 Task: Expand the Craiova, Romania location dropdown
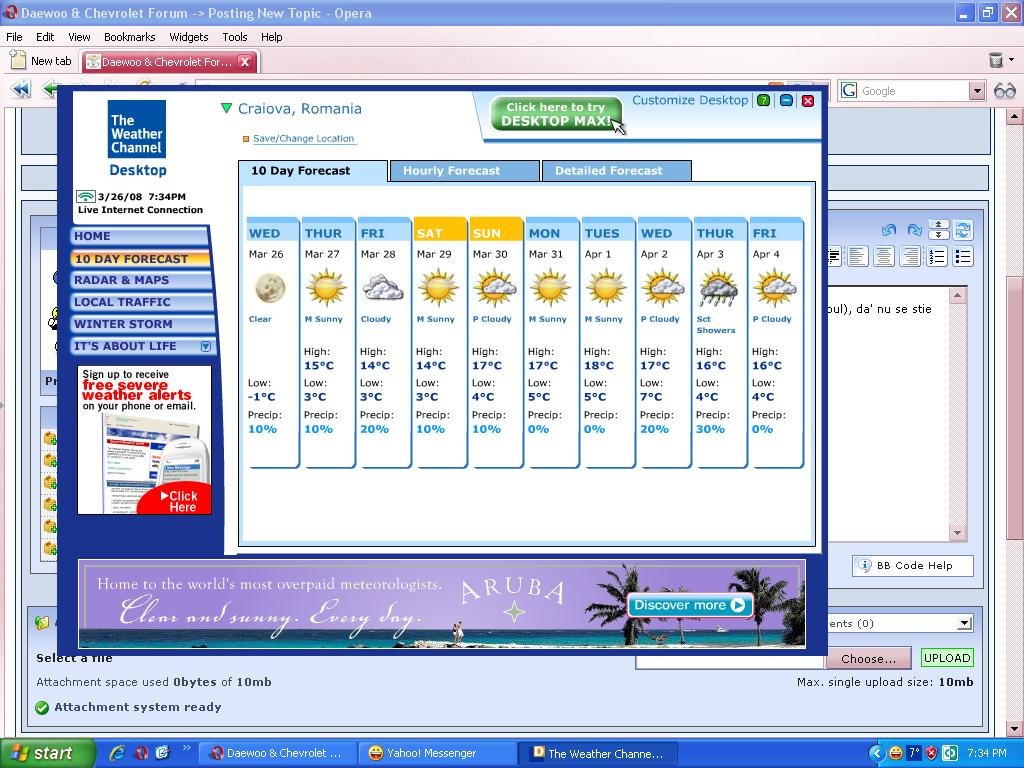(227, 108)
